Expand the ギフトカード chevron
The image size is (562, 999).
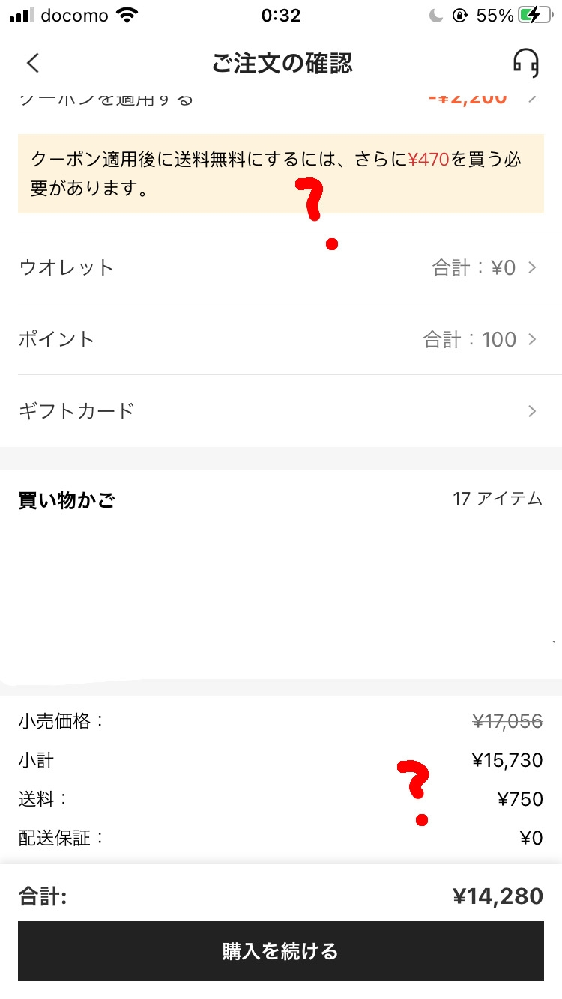pyautogui.click(x=532, y=411)
